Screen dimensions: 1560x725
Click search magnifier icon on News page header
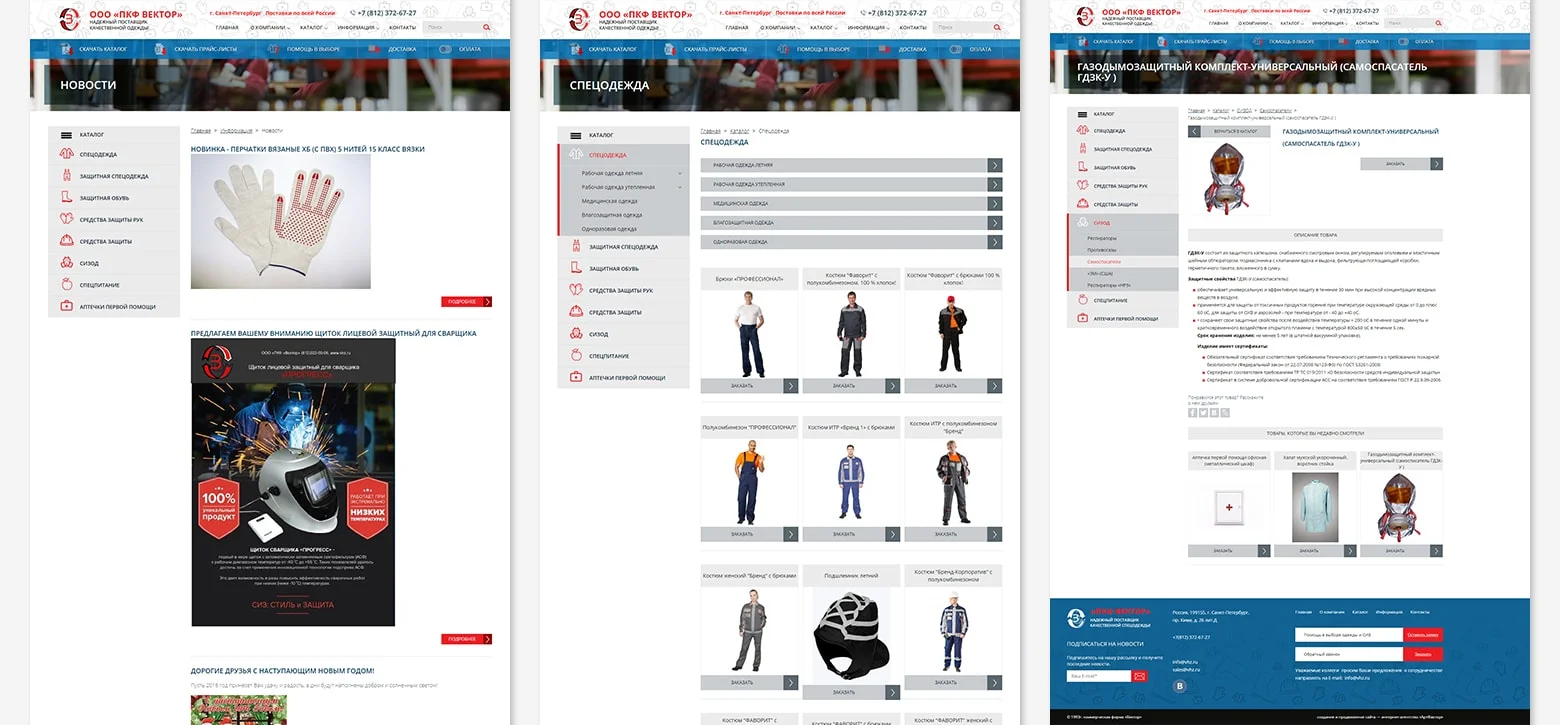[487, 27]
